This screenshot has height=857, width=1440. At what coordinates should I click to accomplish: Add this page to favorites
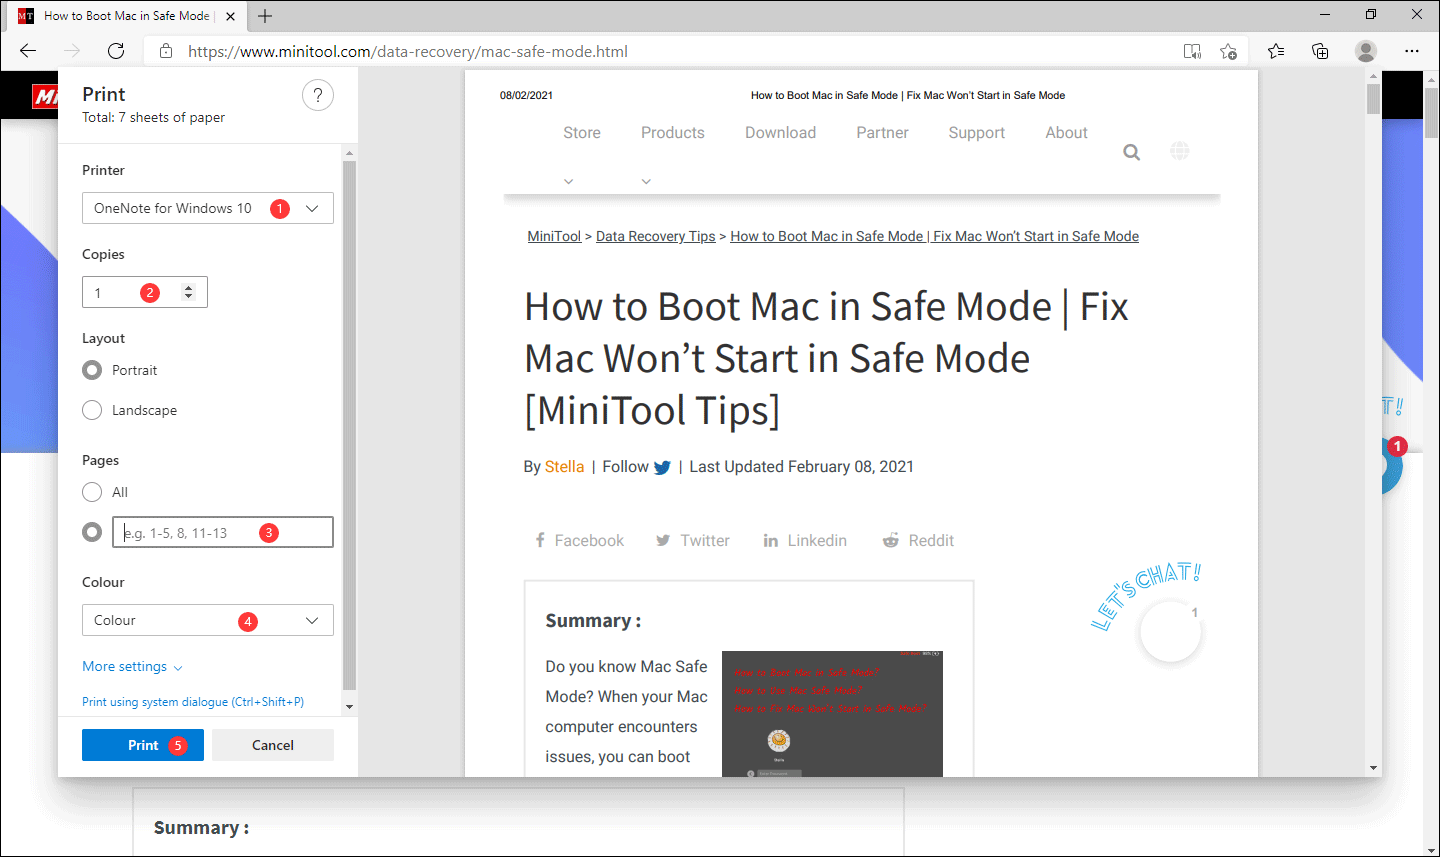(x=1229, y=51)
